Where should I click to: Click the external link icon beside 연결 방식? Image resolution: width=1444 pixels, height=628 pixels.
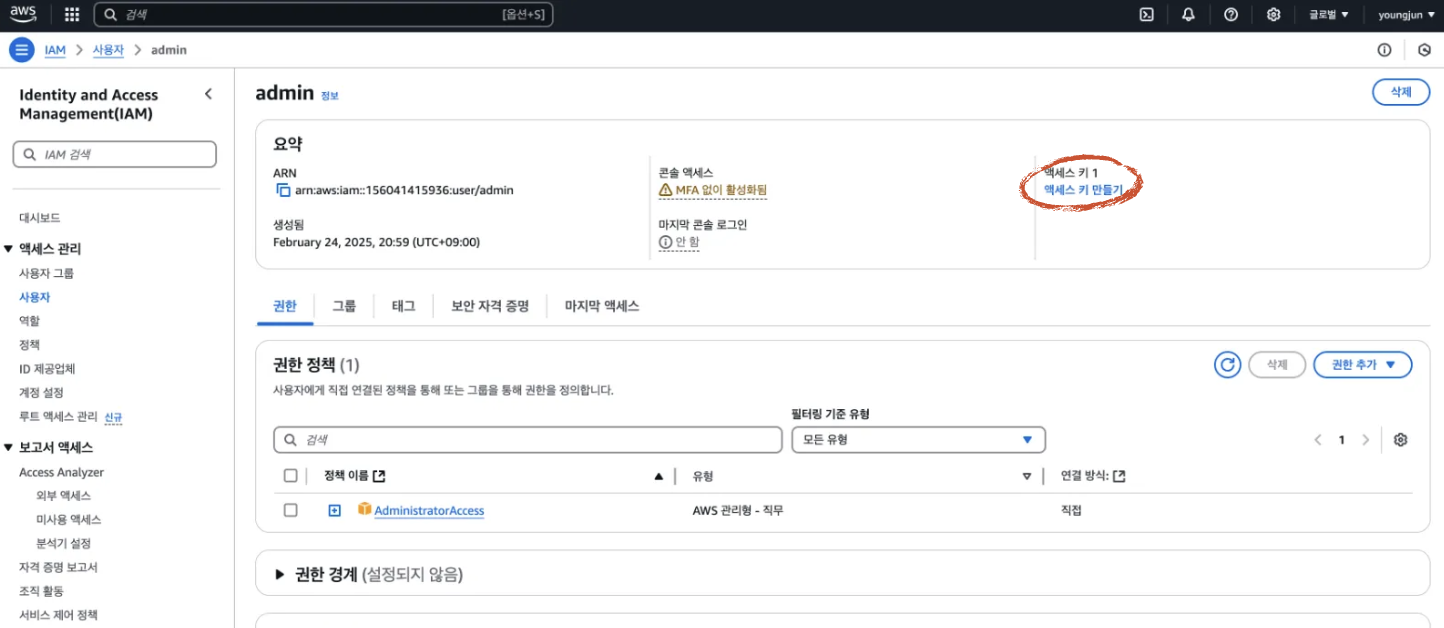click(x=1119, y=476)
